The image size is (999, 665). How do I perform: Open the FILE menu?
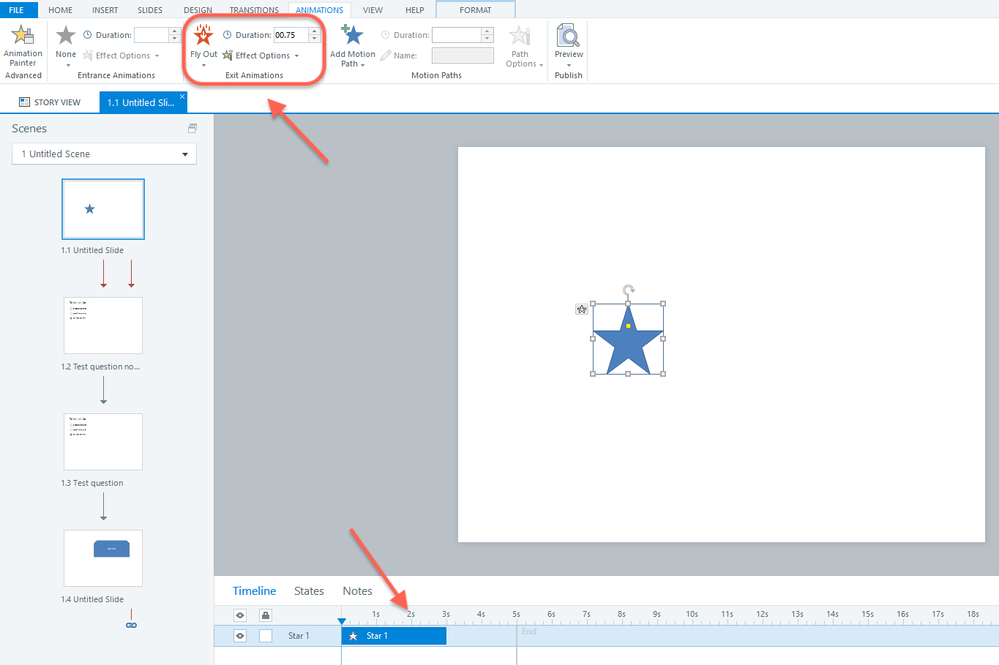pos(17,10)
